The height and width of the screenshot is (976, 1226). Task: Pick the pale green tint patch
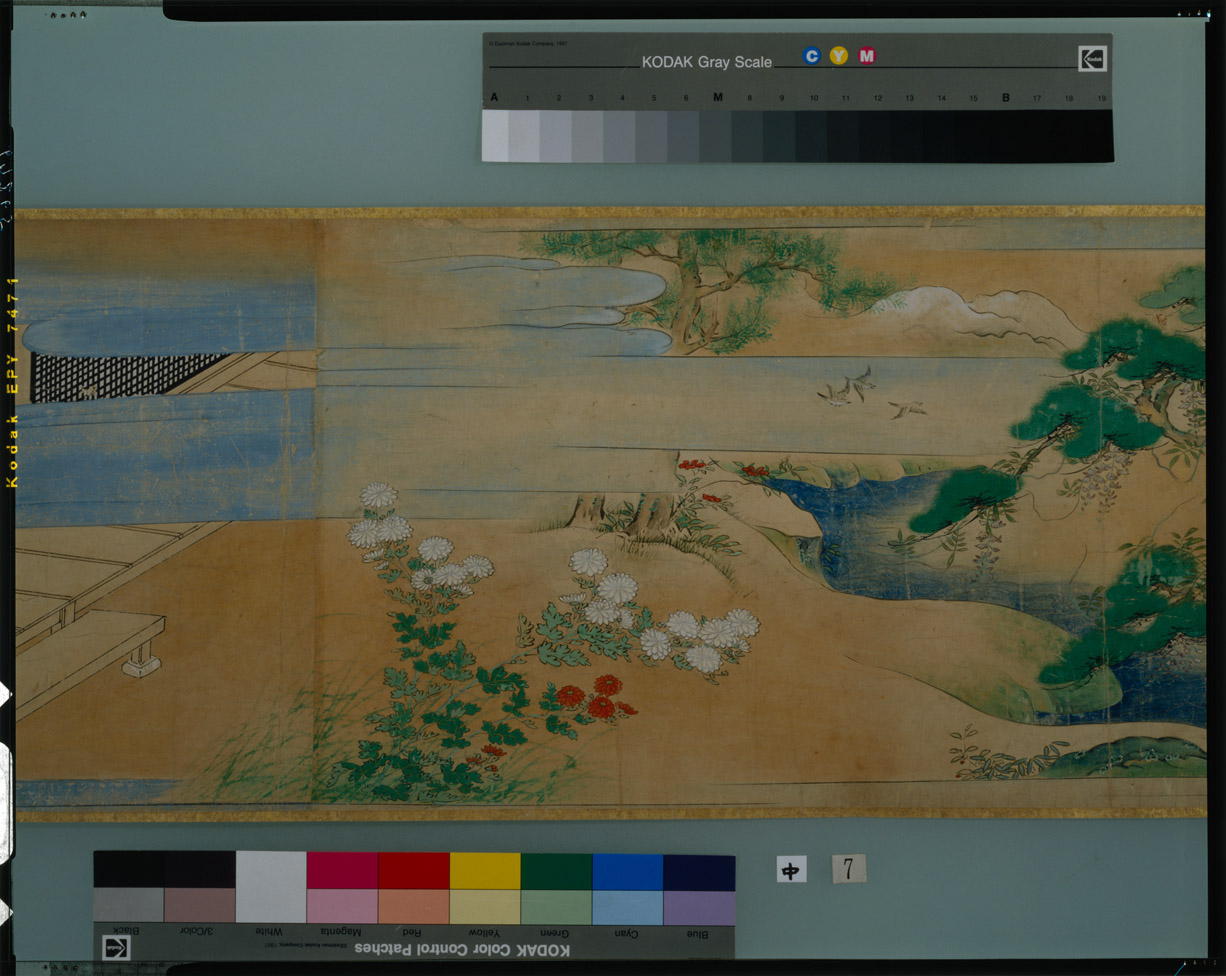[556, 907]
